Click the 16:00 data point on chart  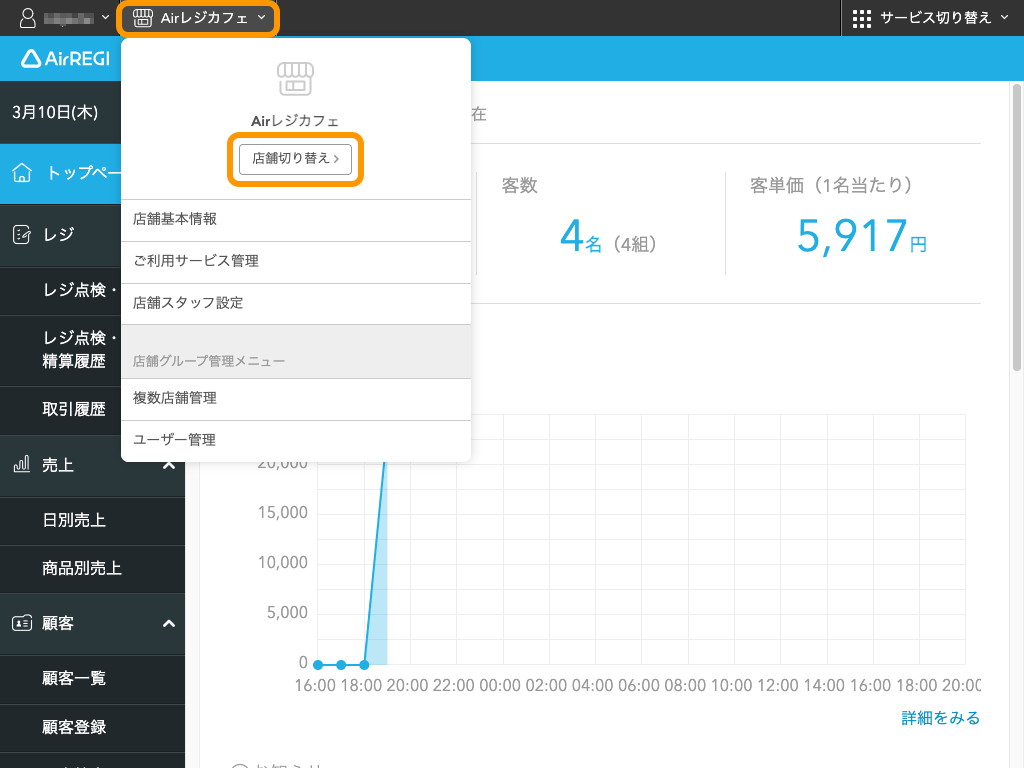tap(318, 665)
